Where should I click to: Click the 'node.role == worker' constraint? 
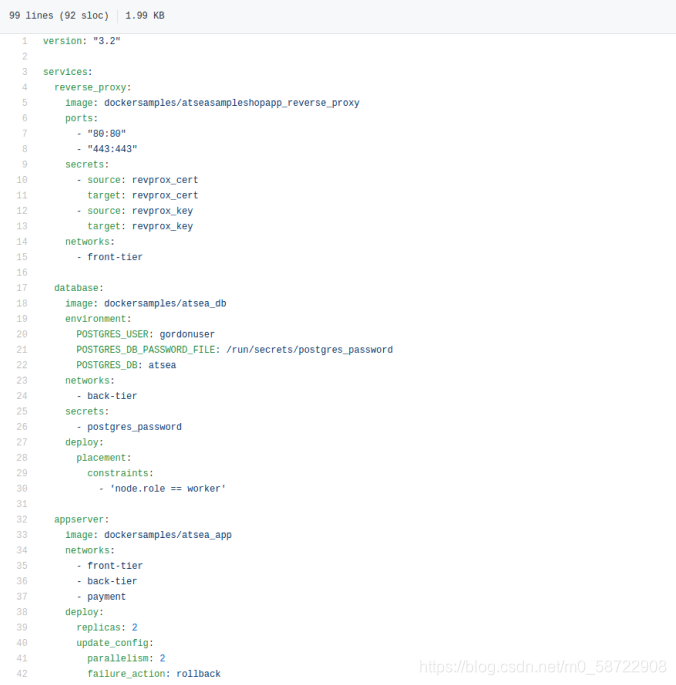(x=168, y=488)
